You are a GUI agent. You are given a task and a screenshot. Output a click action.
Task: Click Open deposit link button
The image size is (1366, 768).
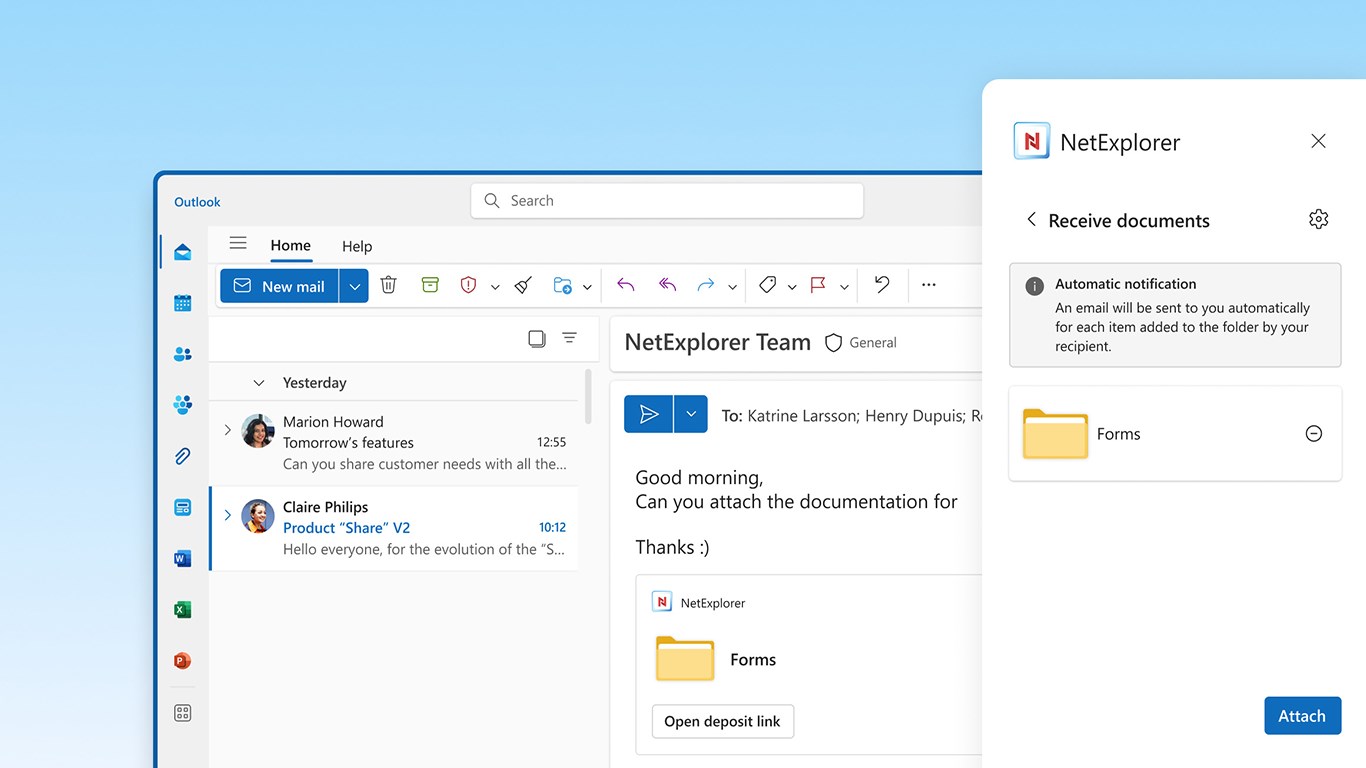pos(722,721)
